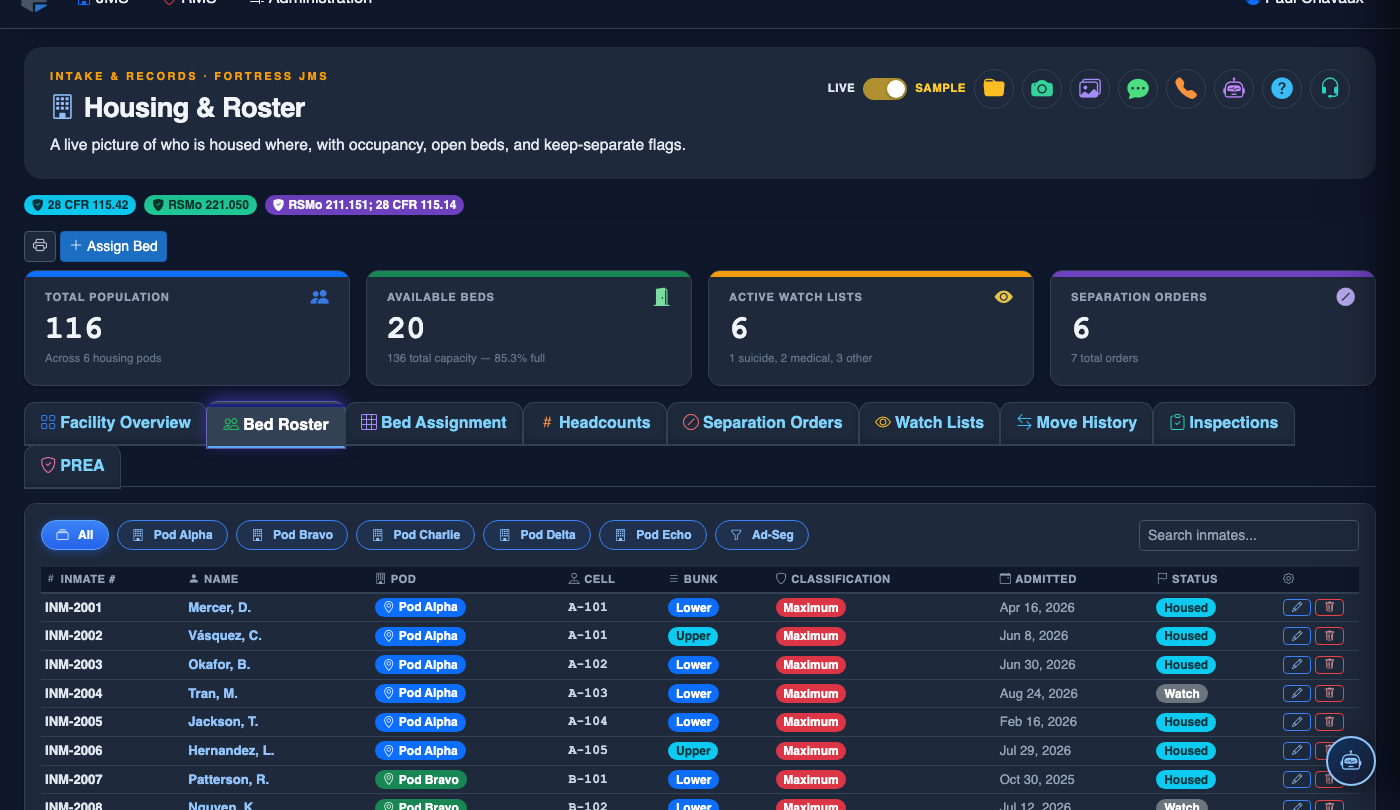The height and width of the screenshot is (810, 1400).
Task: Click the green camera icon
Action: tap(1041, 88)
